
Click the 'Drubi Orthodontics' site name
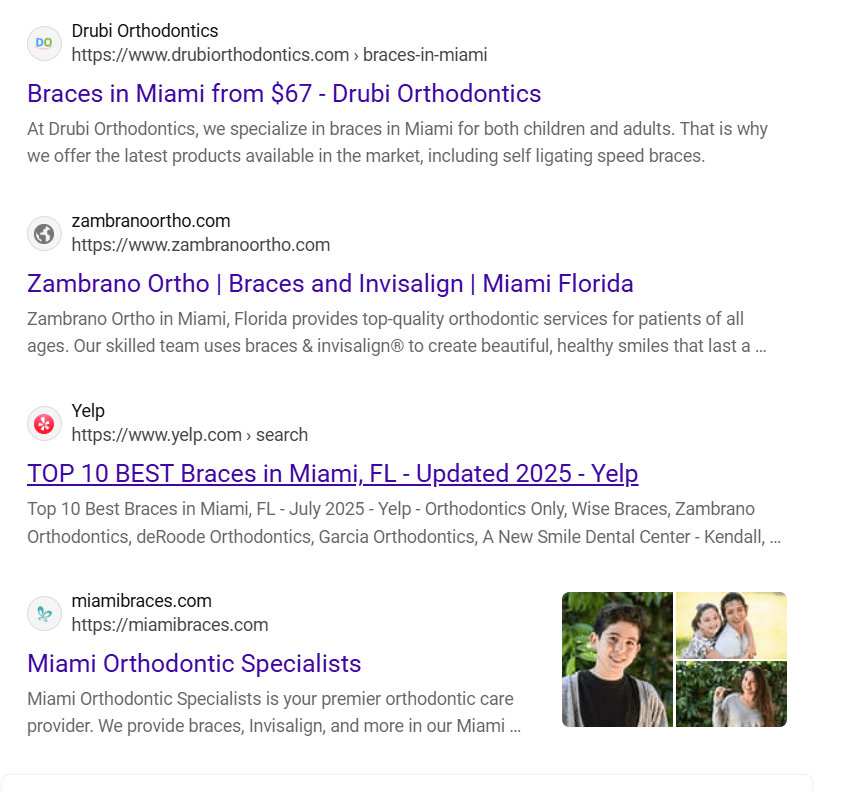pyautogui.click(x=145, y=31)
